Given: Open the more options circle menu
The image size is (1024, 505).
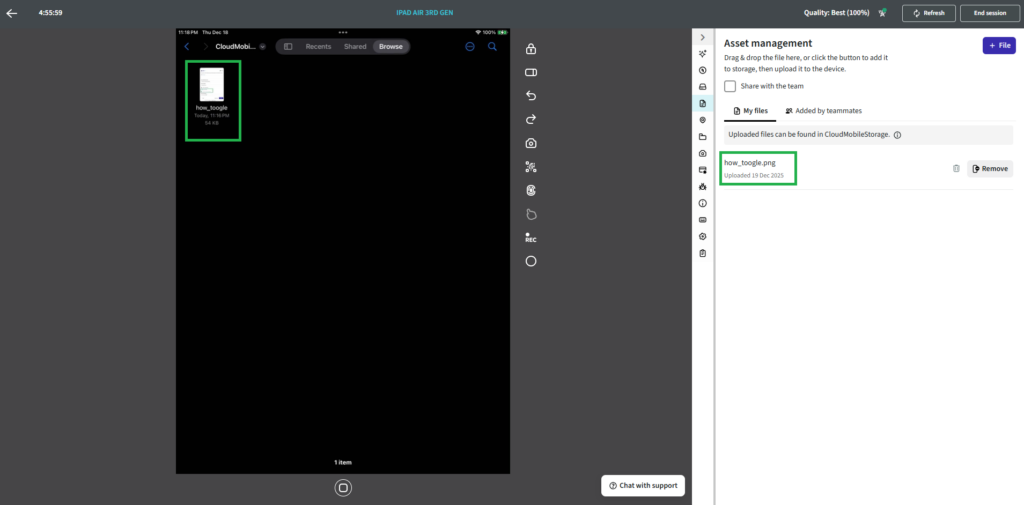Looking at the screenshot, I should [x=470, y=47].
